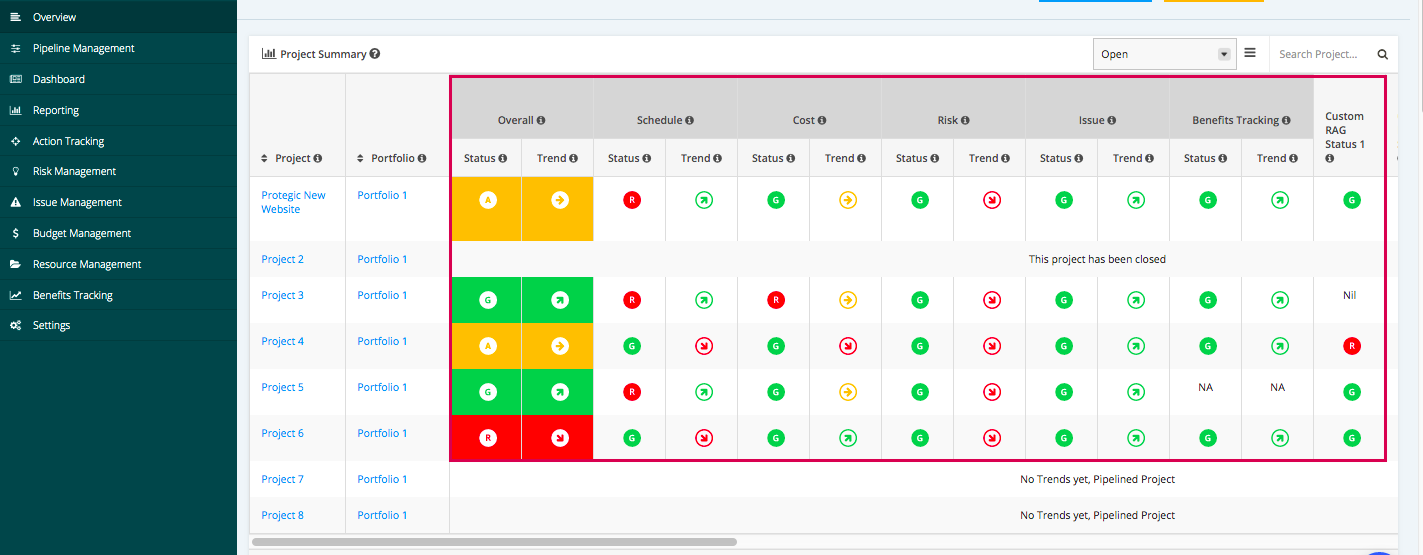This screenshot has height=555, width=1423.
Task: Click the search magnifier icon
Action: point(1383,54)
